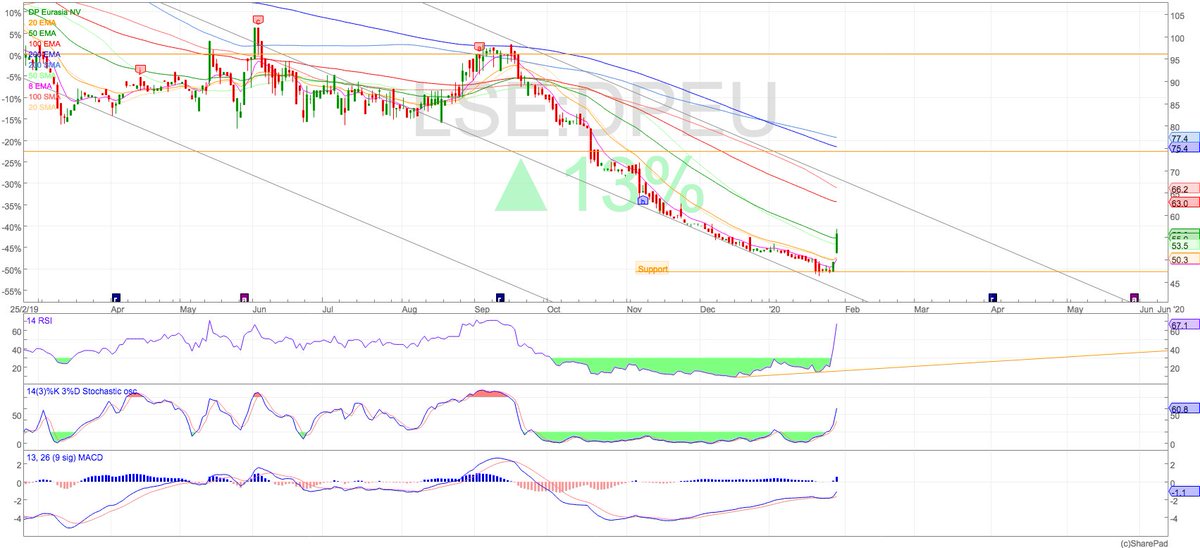Click the Jun '20 end date label
The width and height of the screenshot is (1200, 548).
(x=1169, y=310)
